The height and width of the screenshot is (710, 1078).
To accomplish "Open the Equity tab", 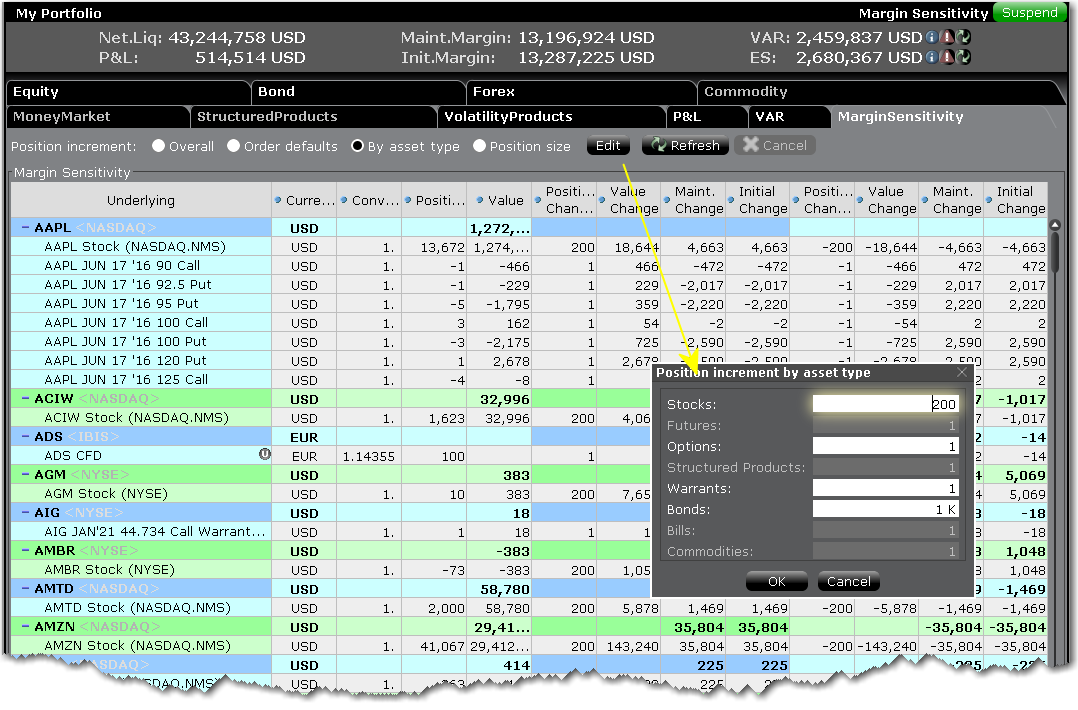I will (129, 92).
